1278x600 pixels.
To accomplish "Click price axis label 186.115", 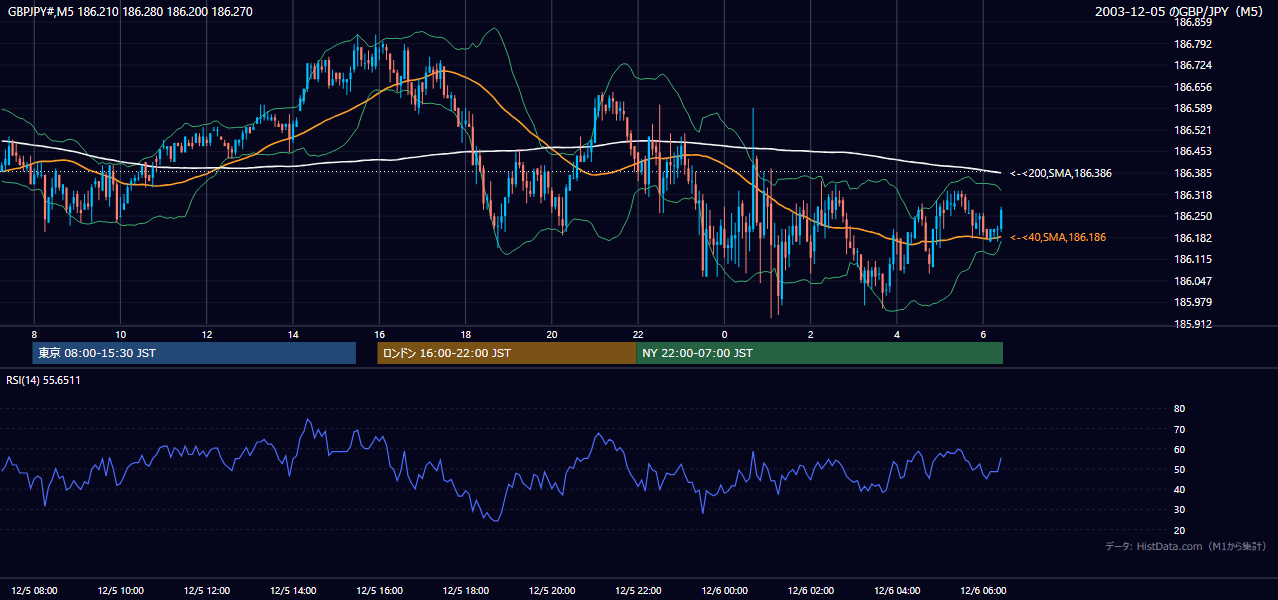I will [x=1195, y=259].
